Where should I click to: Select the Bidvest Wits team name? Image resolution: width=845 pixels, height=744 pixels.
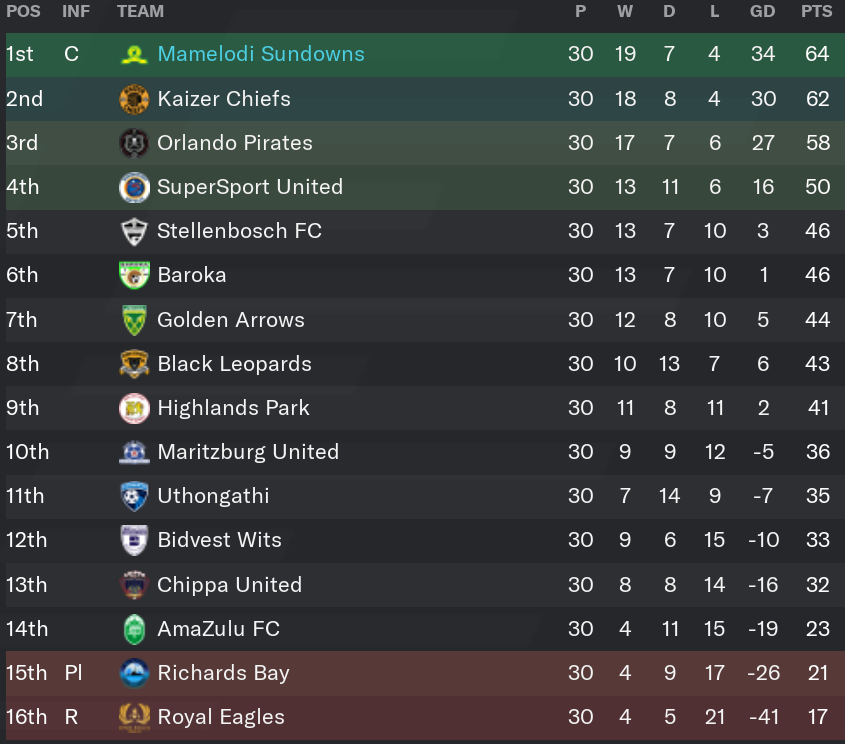(x=219, y=540)
